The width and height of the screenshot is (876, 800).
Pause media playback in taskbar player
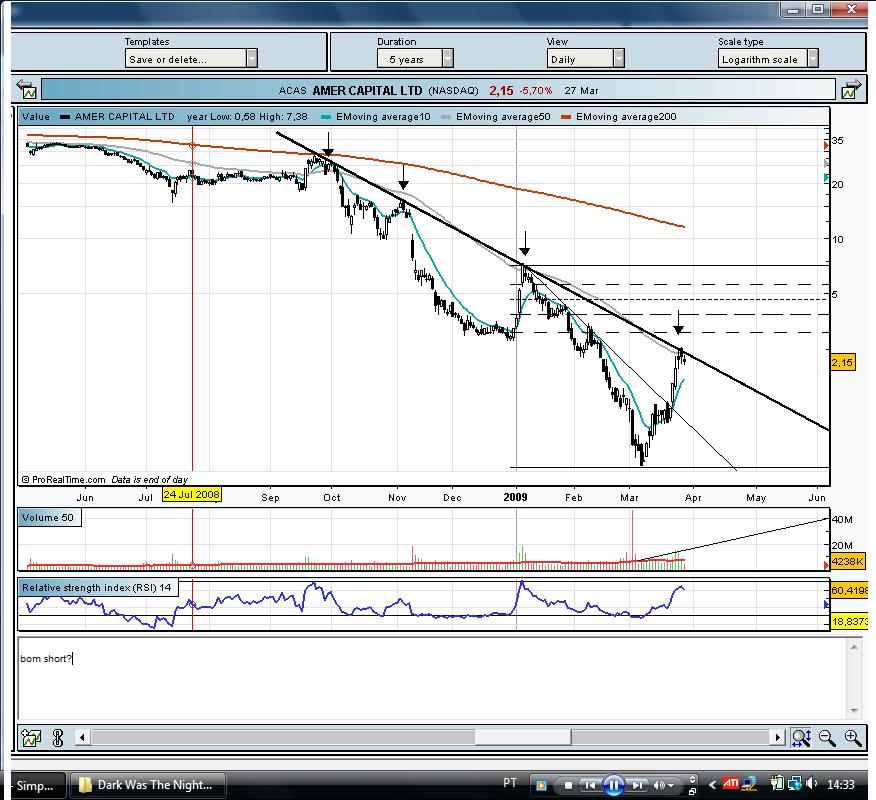click(x=613, y=785)
